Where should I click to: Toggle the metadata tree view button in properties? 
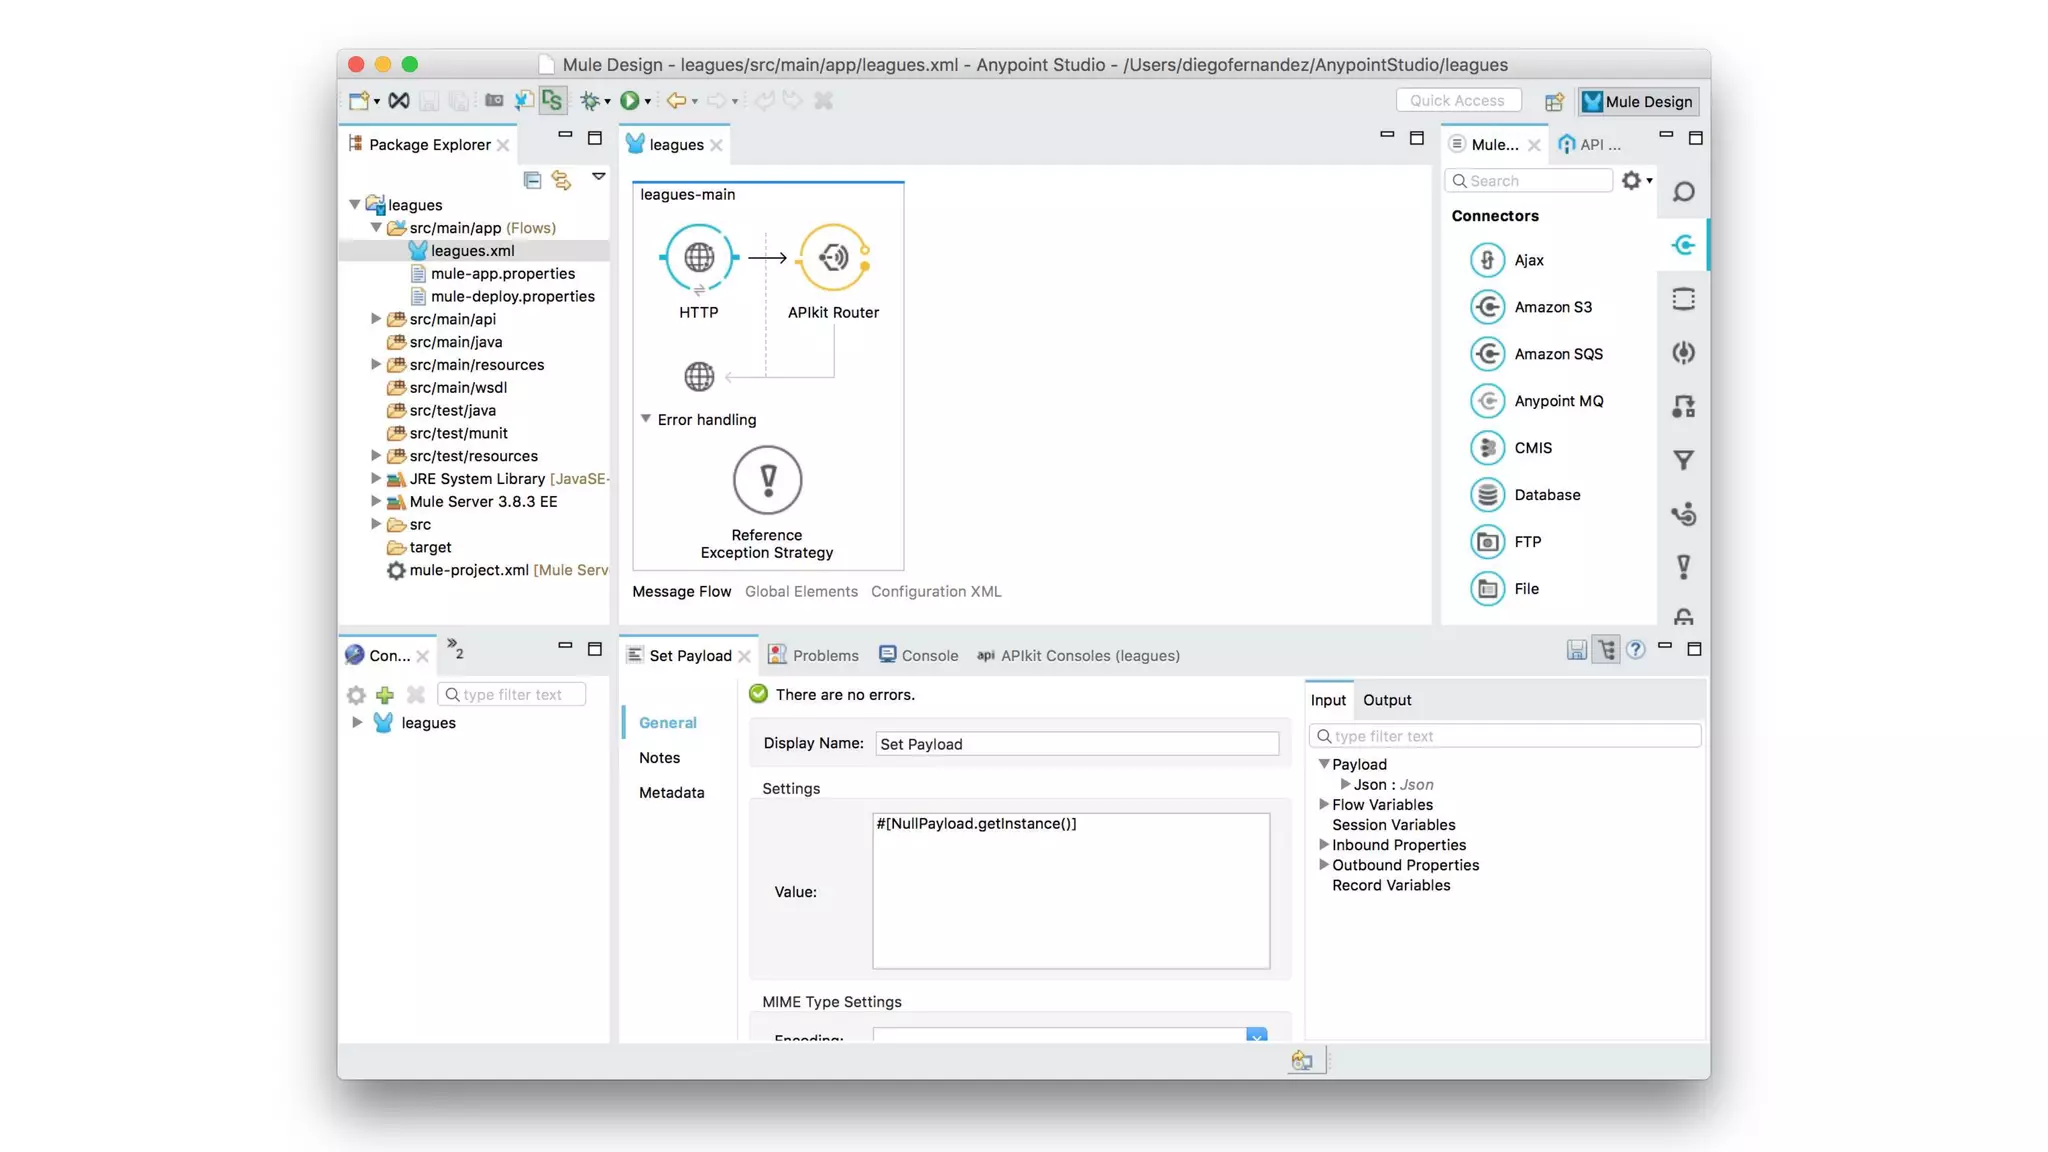[1606, 650]
